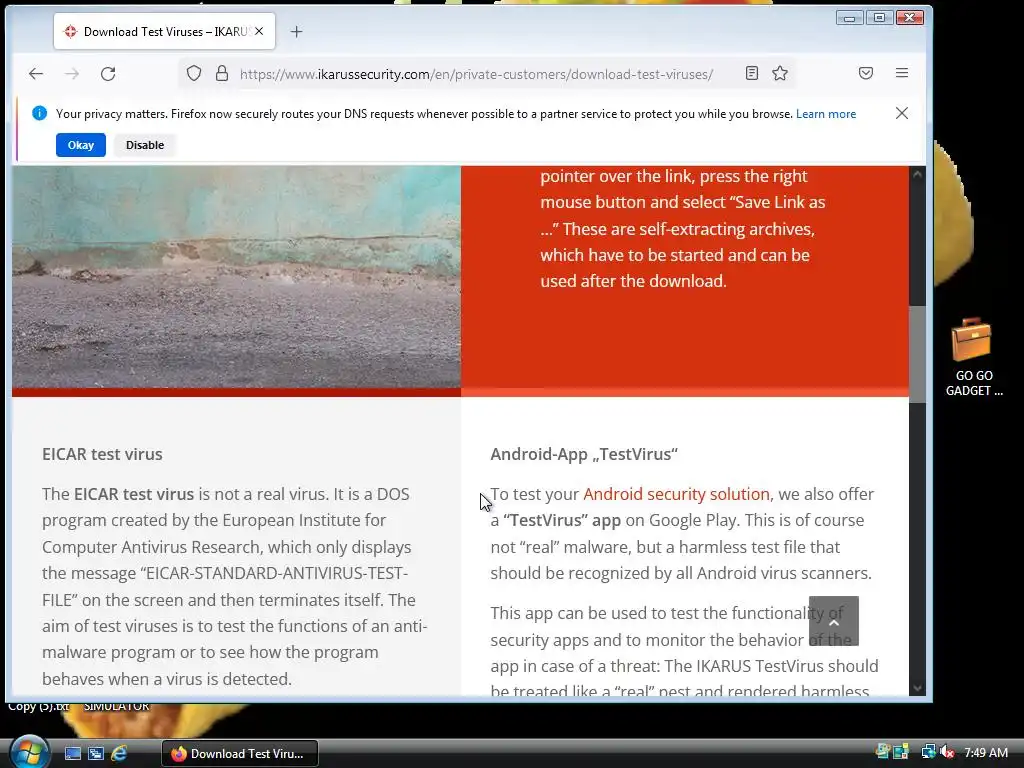Click the vertical scrollbar thumb
The height and width of the screenshot is (768, 1024).
pyautogui.click(x=918, y=354)
